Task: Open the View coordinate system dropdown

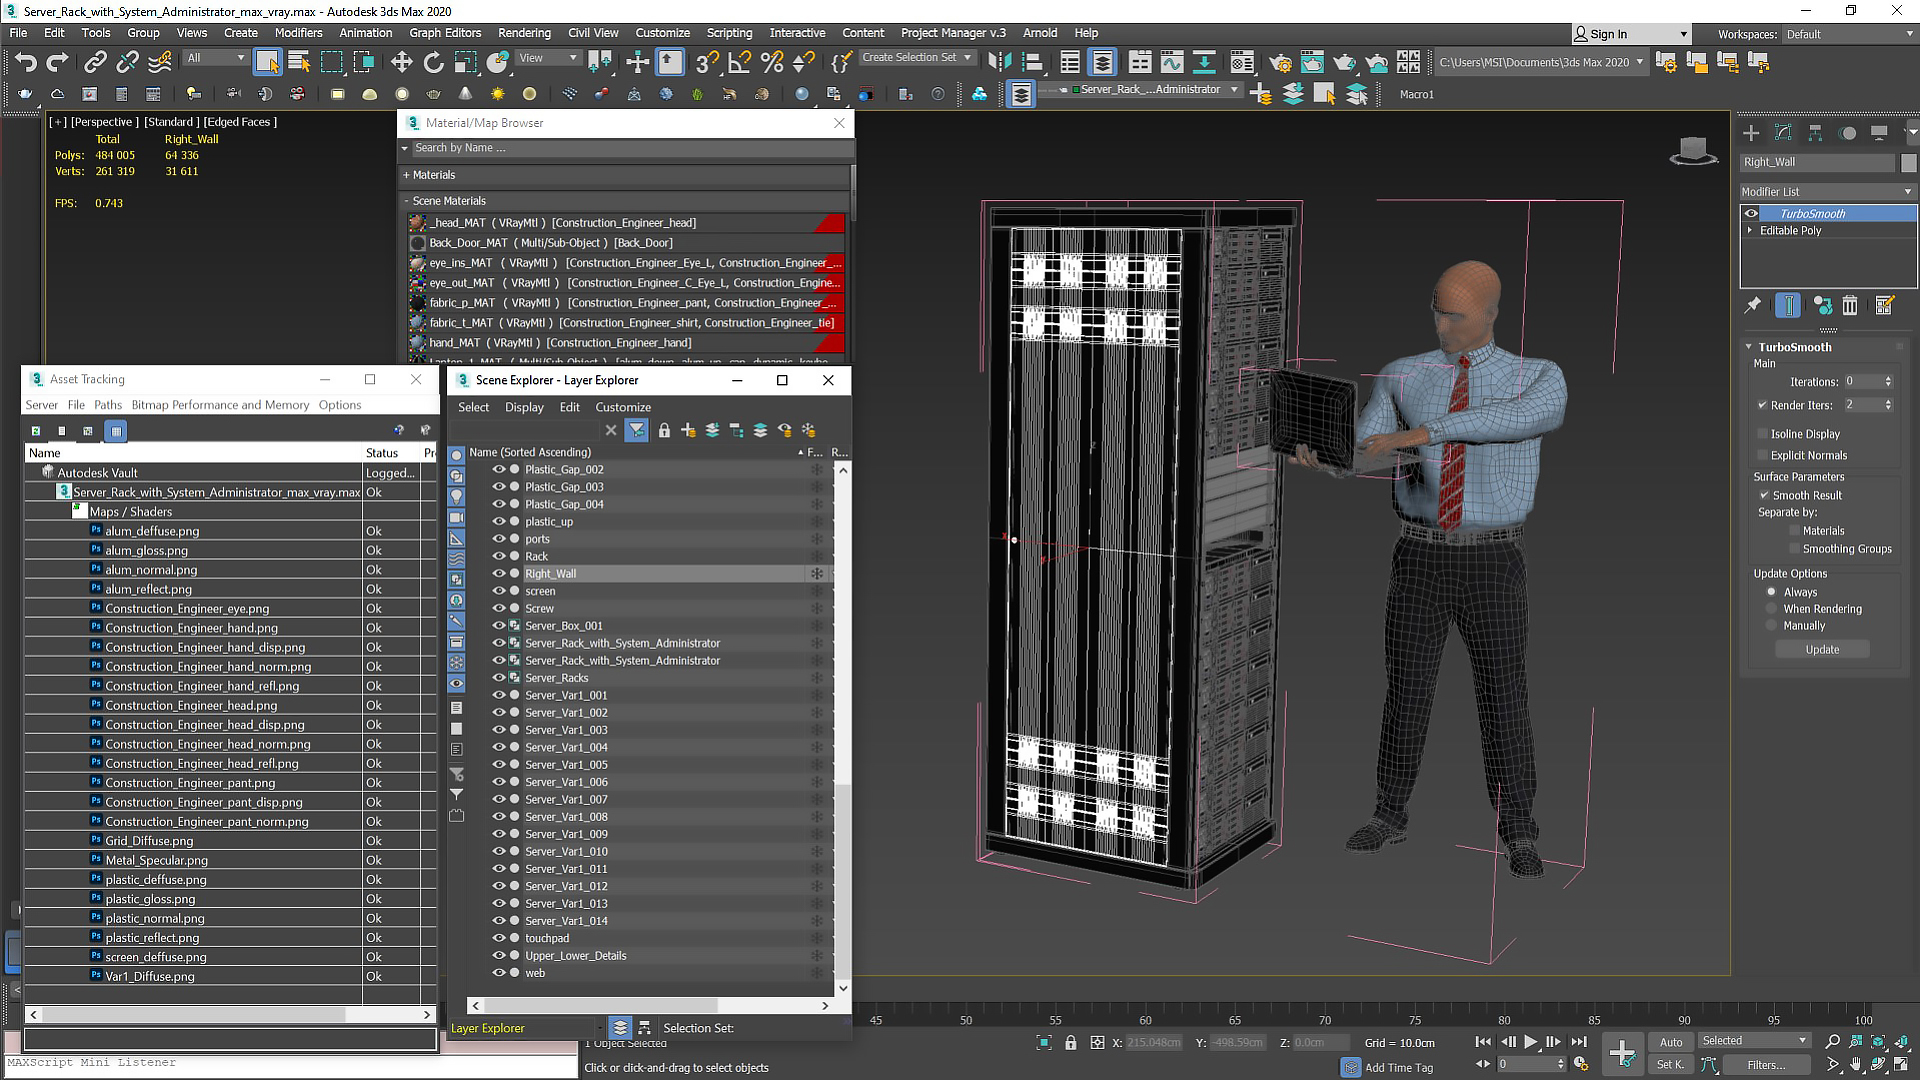Action: coord(548,58)
